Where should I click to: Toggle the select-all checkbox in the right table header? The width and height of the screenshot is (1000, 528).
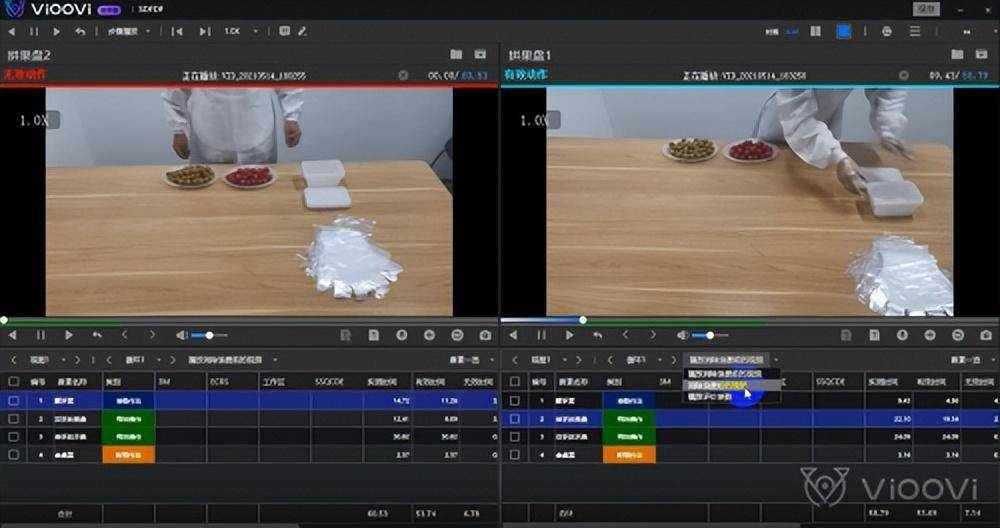point(514,381)
